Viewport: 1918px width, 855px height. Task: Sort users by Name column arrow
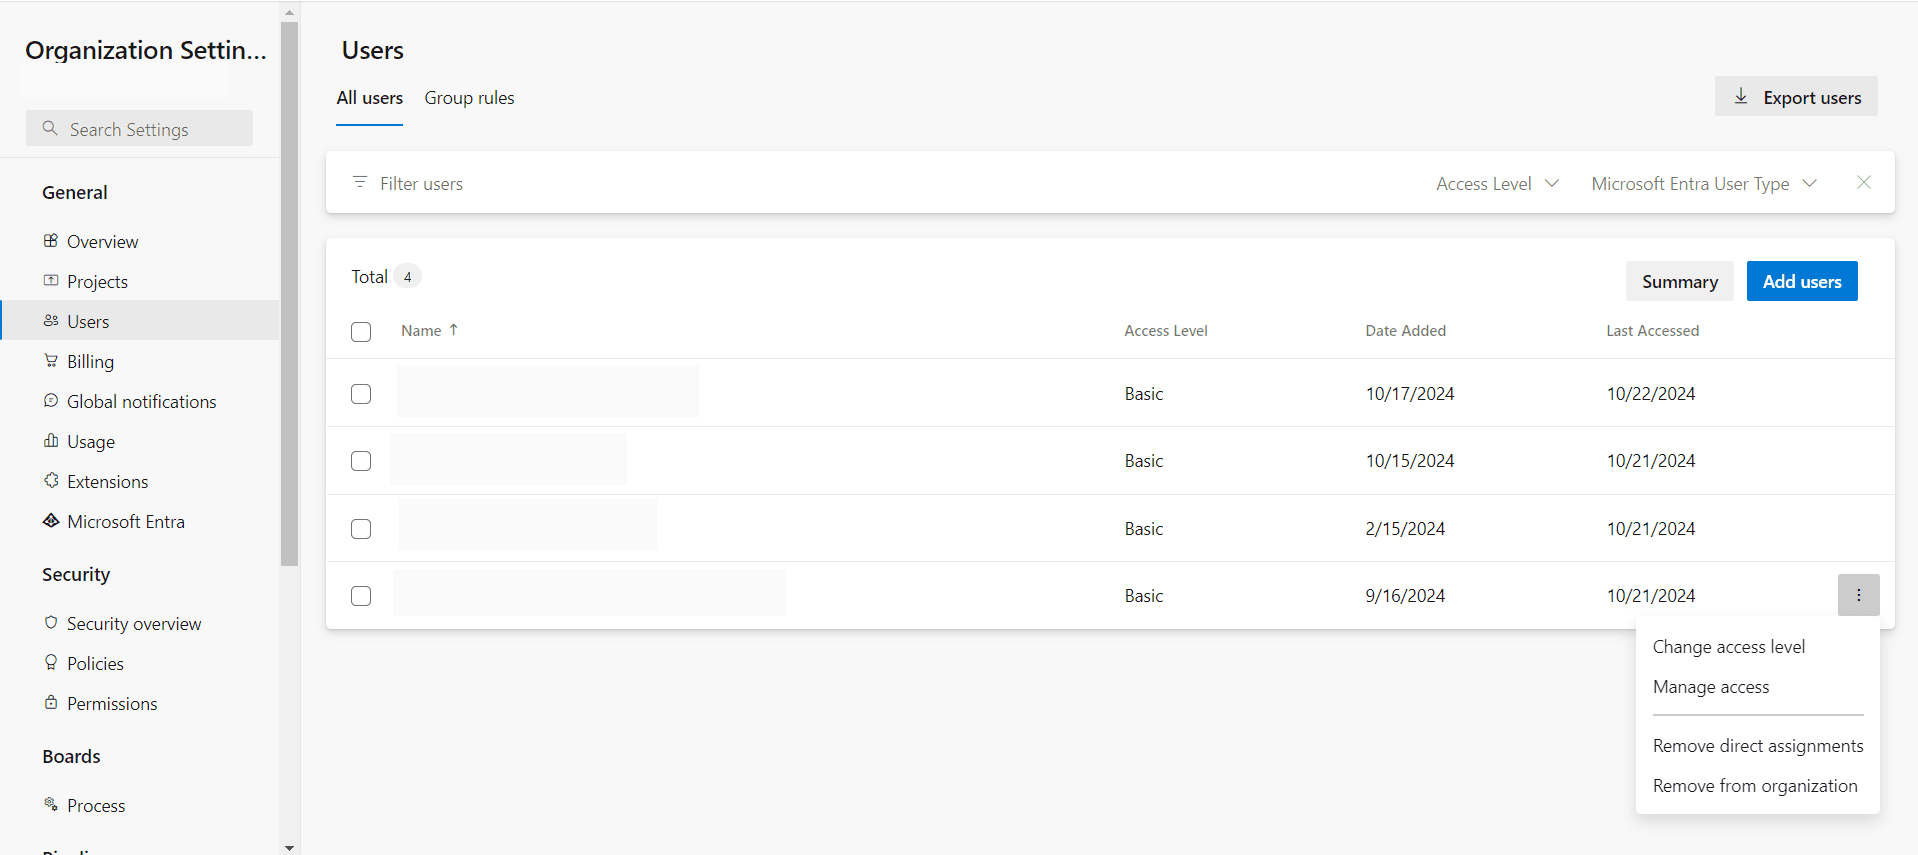pyautogui.click(x=454, y=330)
